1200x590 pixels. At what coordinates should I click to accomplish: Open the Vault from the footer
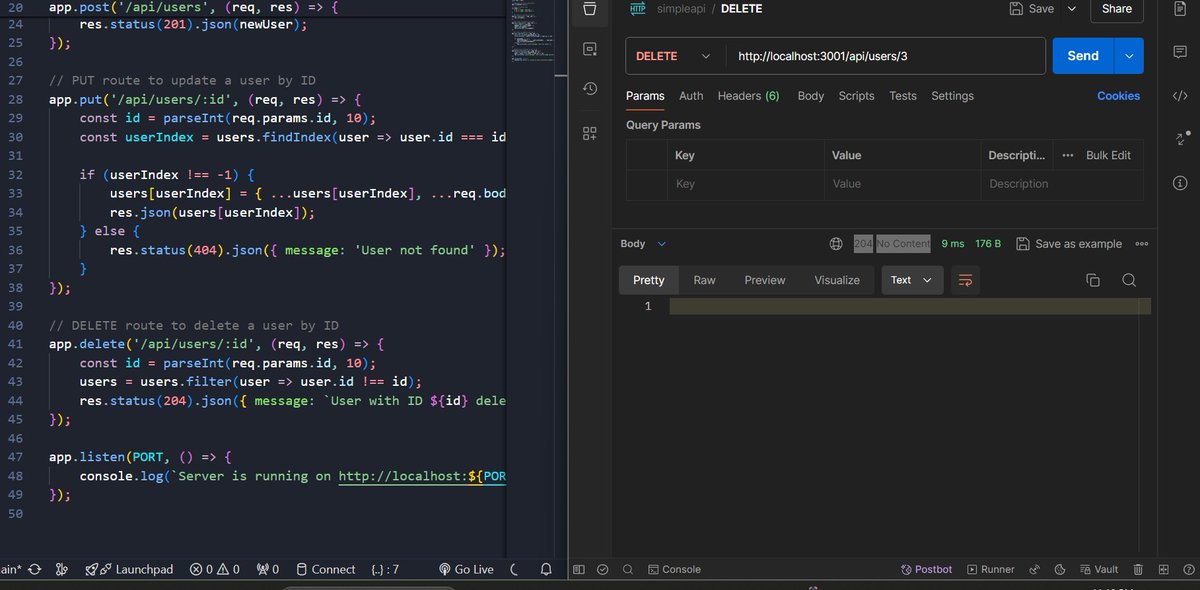click(x=1099, y=569)
